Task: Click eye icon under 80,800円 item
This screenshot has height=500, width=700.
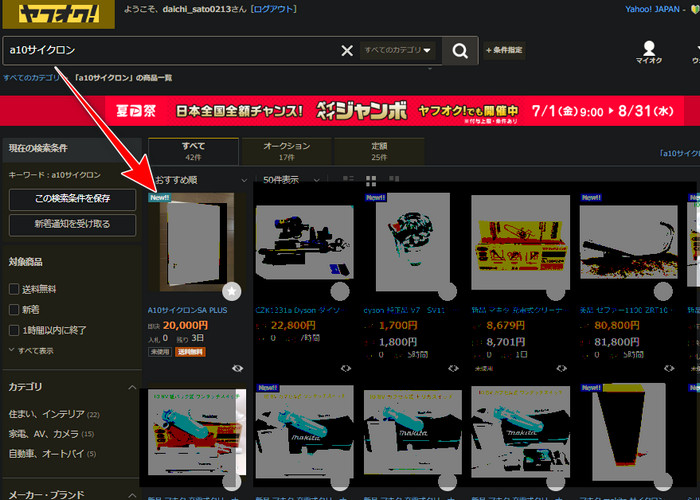Action: coord(669,368)
